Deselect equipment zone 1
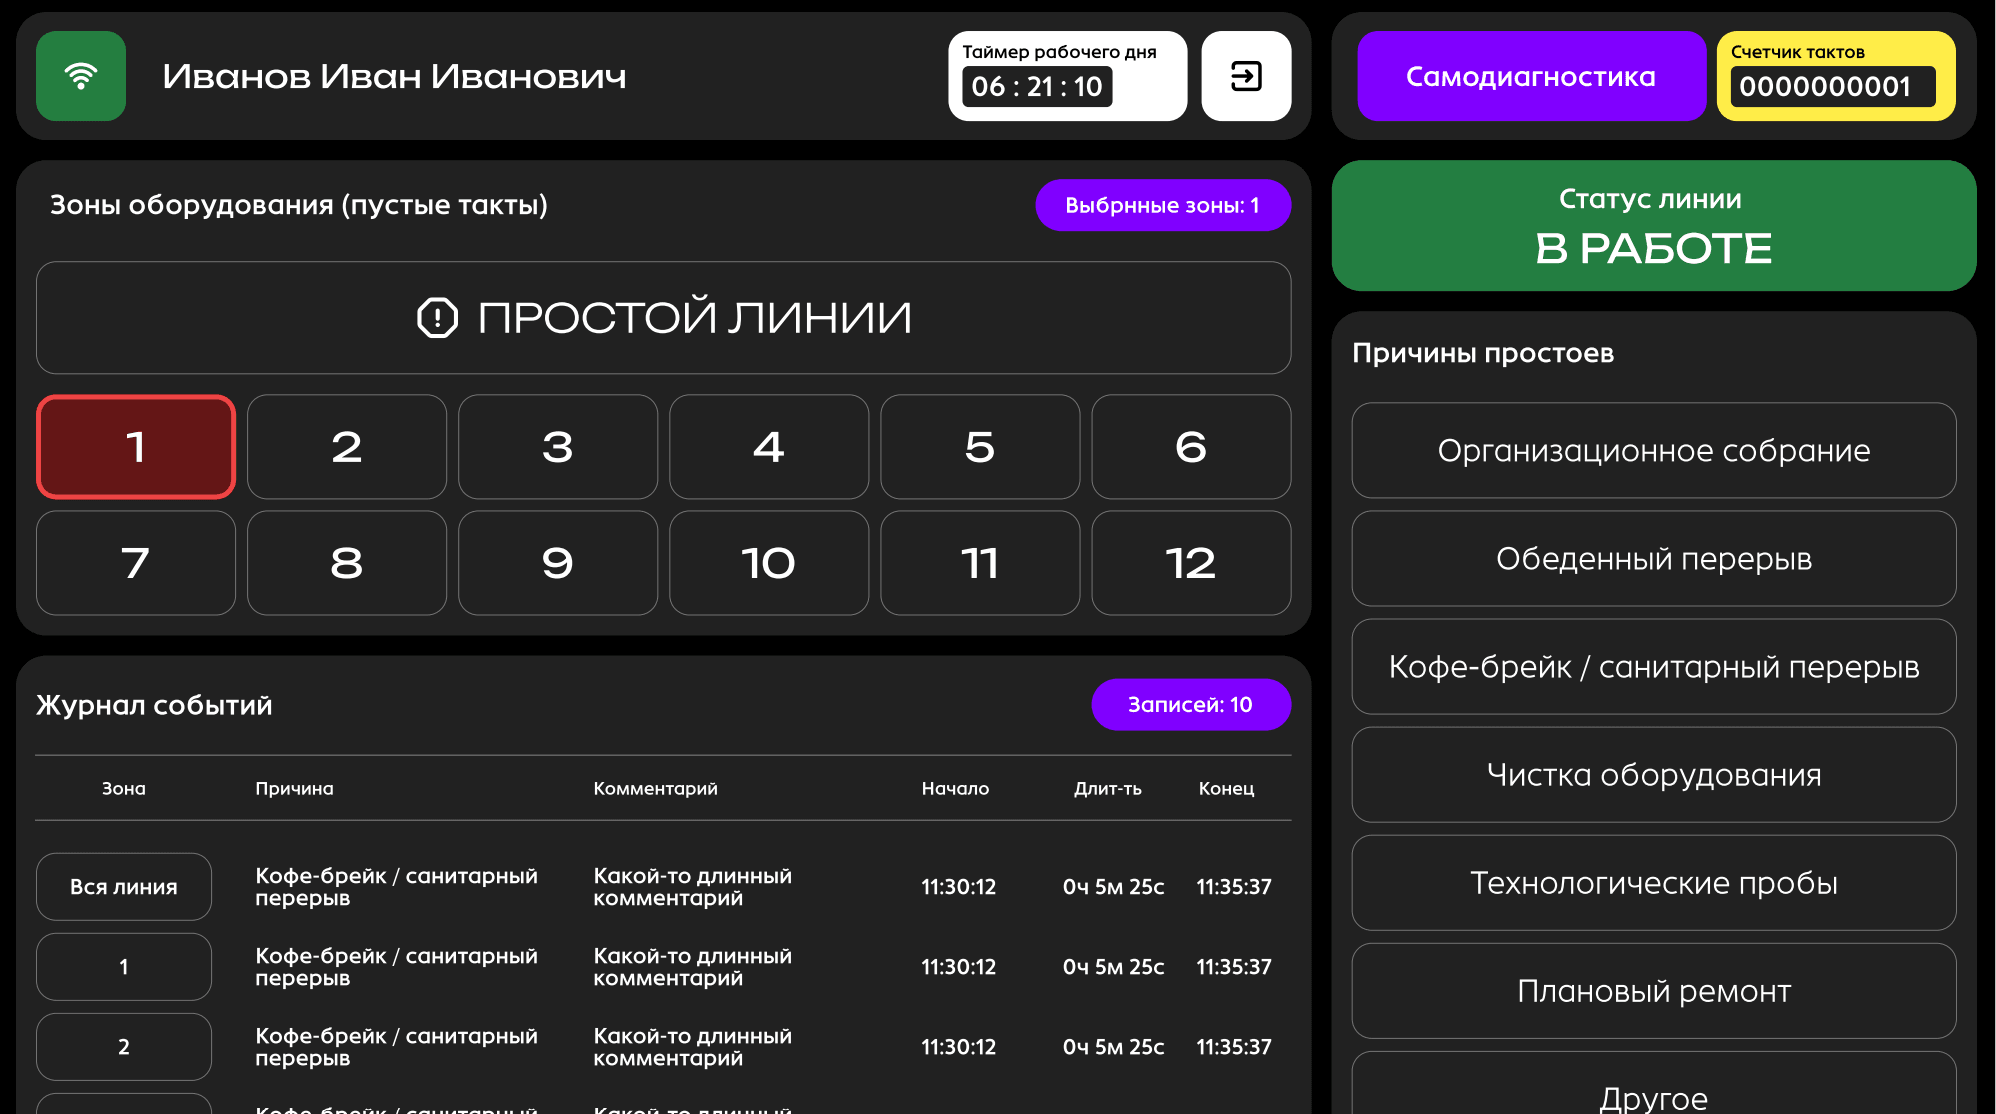Image resolution: width=1996 pixels, height=1114 pixels. click(136, 447)
